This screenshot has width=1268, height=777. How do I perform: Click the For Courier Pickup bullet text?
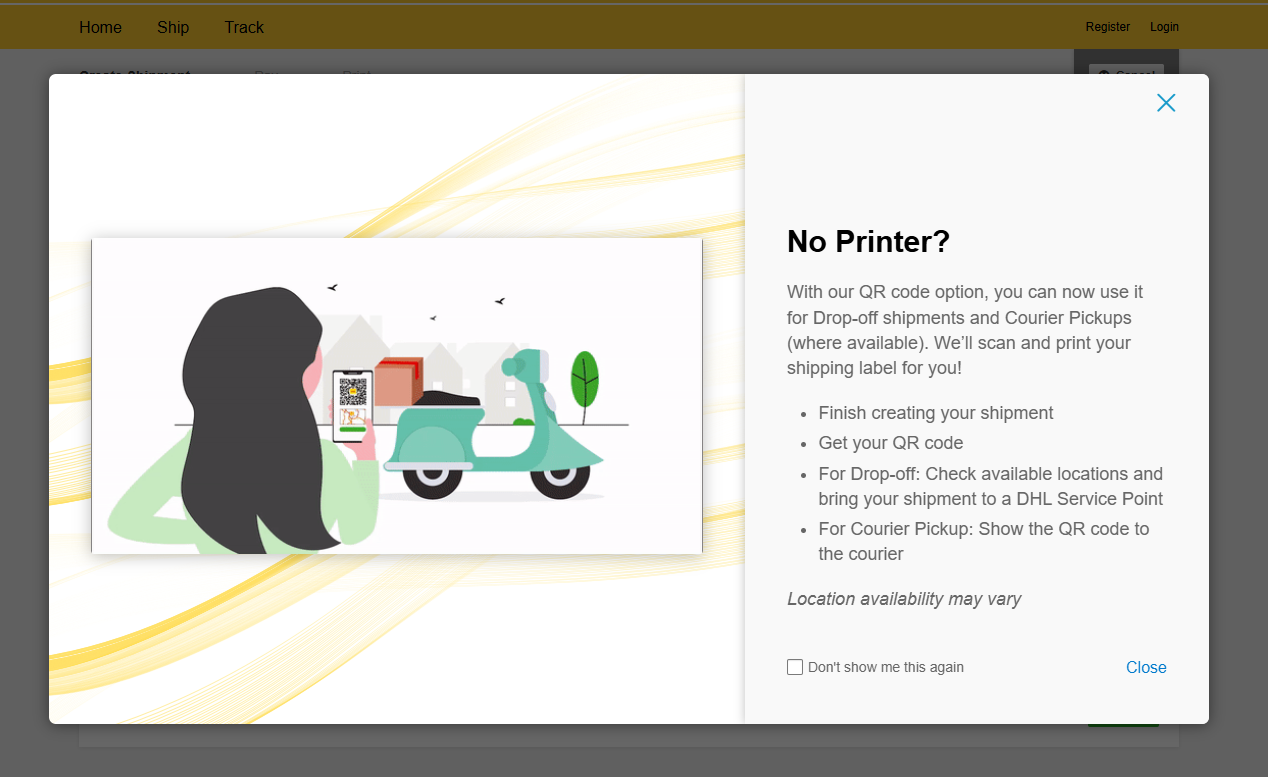984,541
